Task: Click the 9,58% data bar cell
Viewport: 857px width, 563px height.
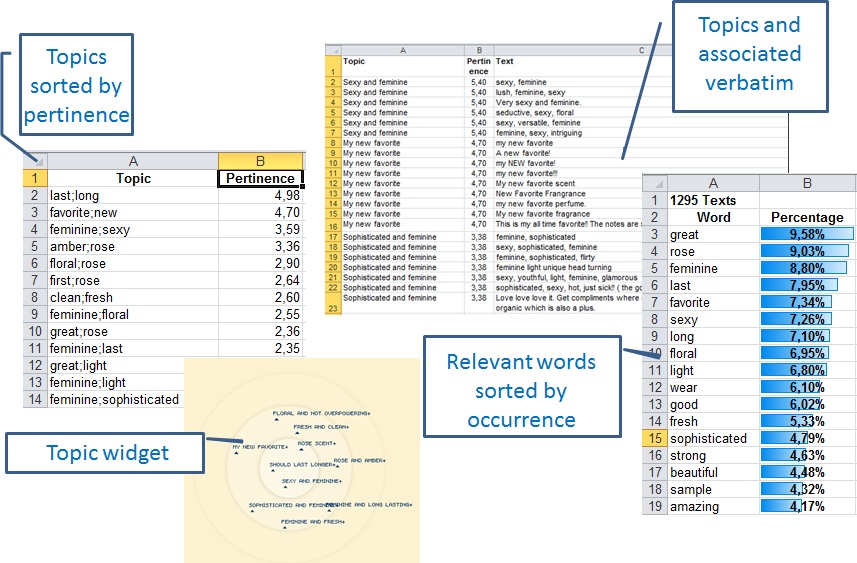Action: [807, 234]
